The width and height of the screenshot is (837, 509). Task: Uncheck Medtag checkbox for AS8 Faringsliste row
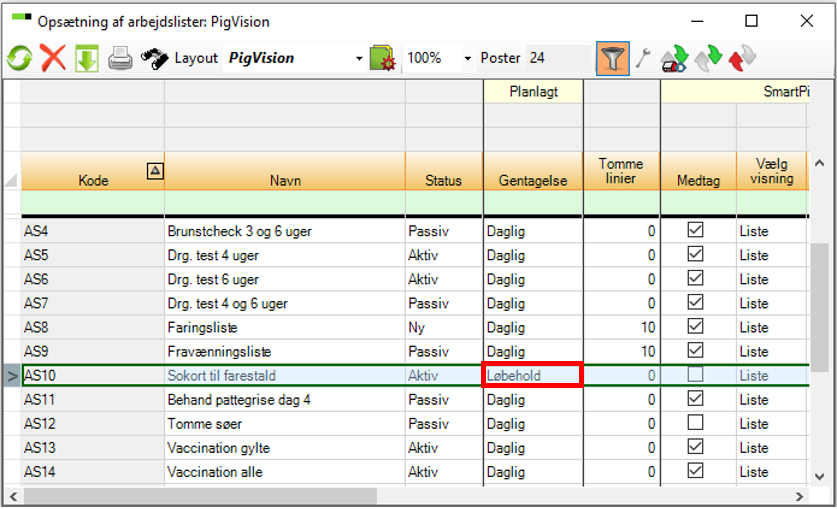point(695,326)
